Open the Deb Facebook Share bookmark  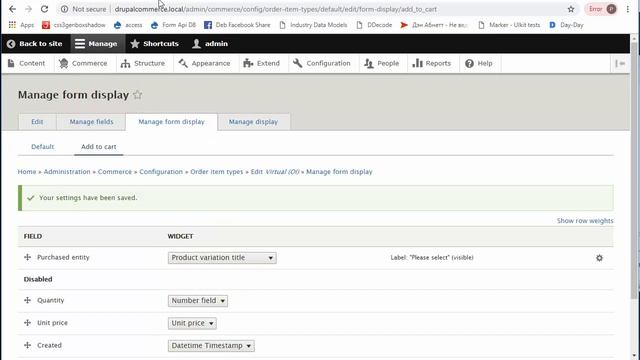point(237,25)
